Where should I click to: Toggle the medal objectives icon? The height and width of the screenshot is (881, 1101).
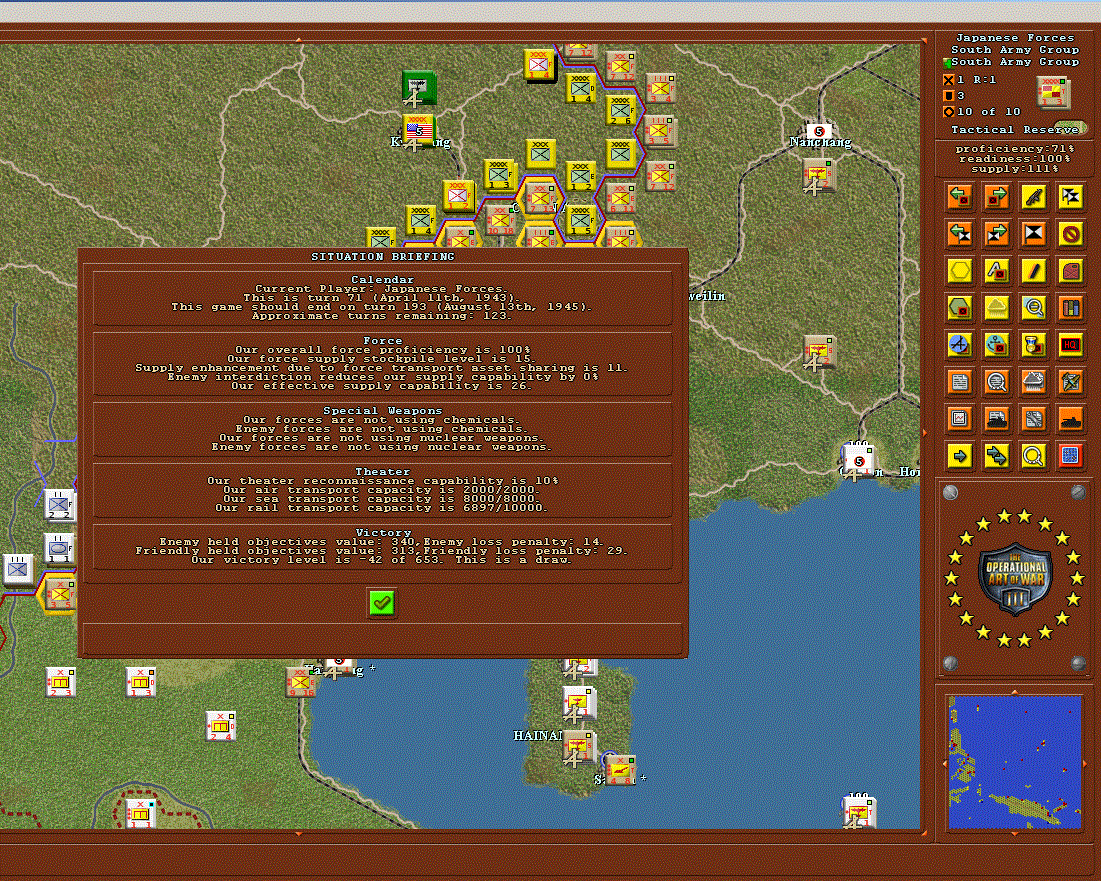1034,345
